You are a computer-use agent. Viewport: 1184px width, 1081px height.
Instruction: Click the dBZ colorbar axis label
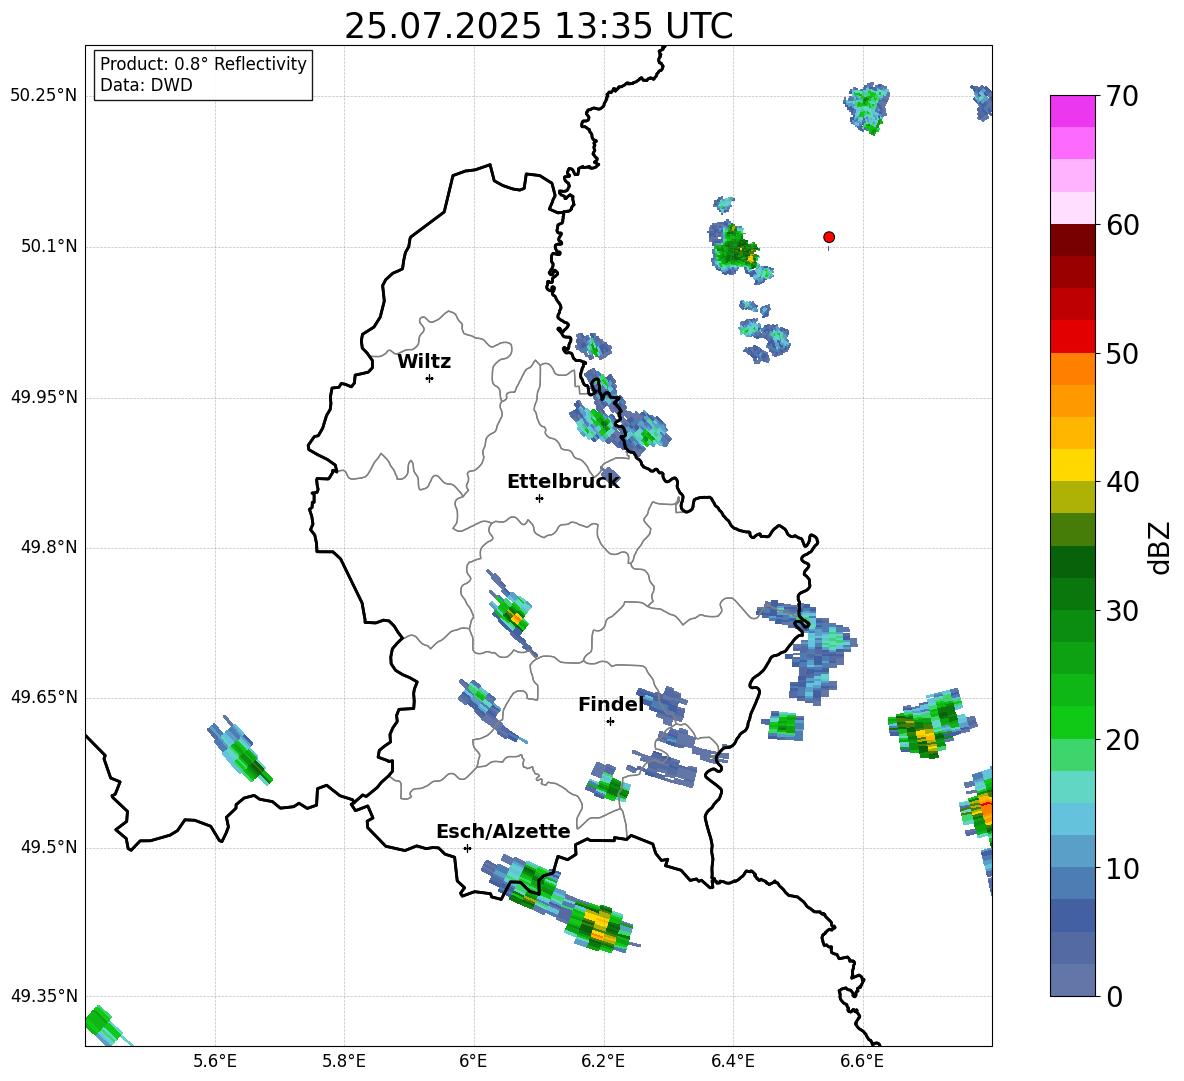[1161, 547]
